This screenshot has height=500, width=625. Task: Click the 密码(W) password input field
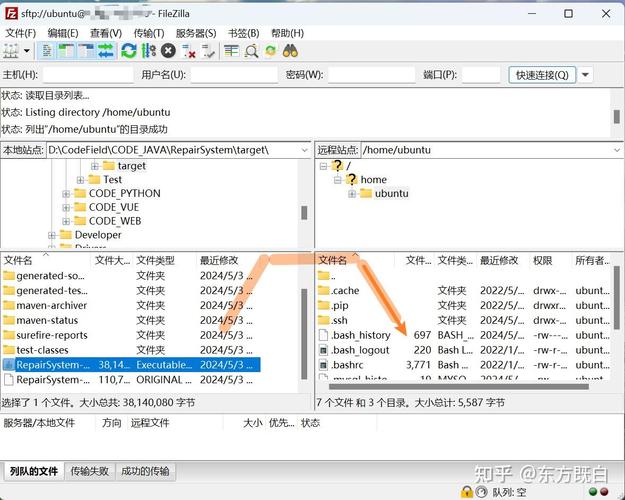pos(371,75)
